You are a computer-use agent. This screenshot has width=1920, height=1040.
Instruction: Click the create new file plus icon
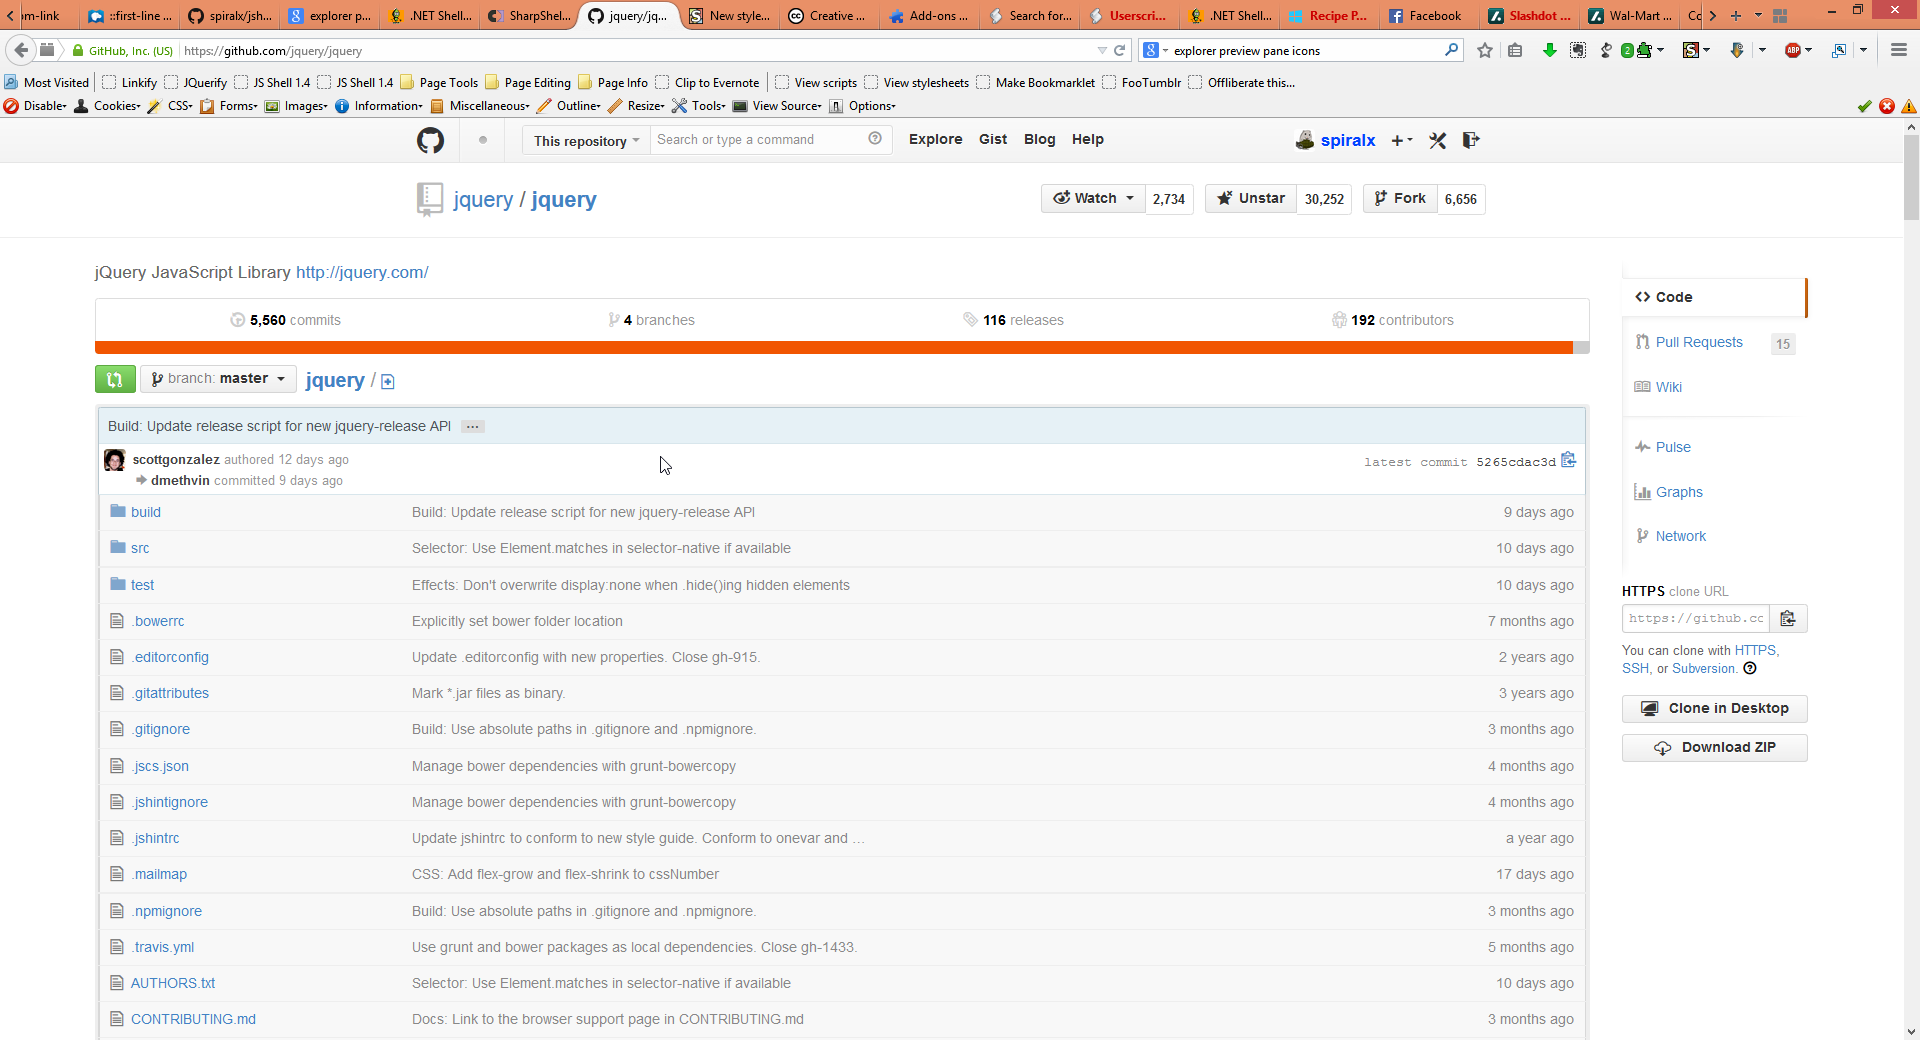point(388,382)
